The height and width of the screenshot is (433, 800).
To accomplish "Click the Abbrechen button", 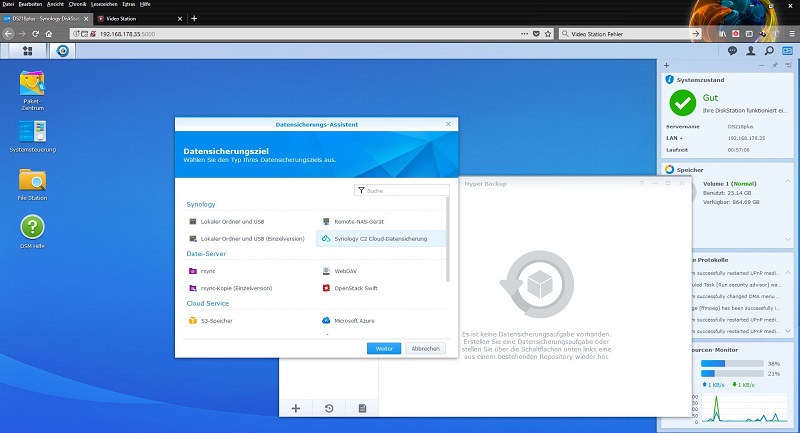I will click(425, 348).
